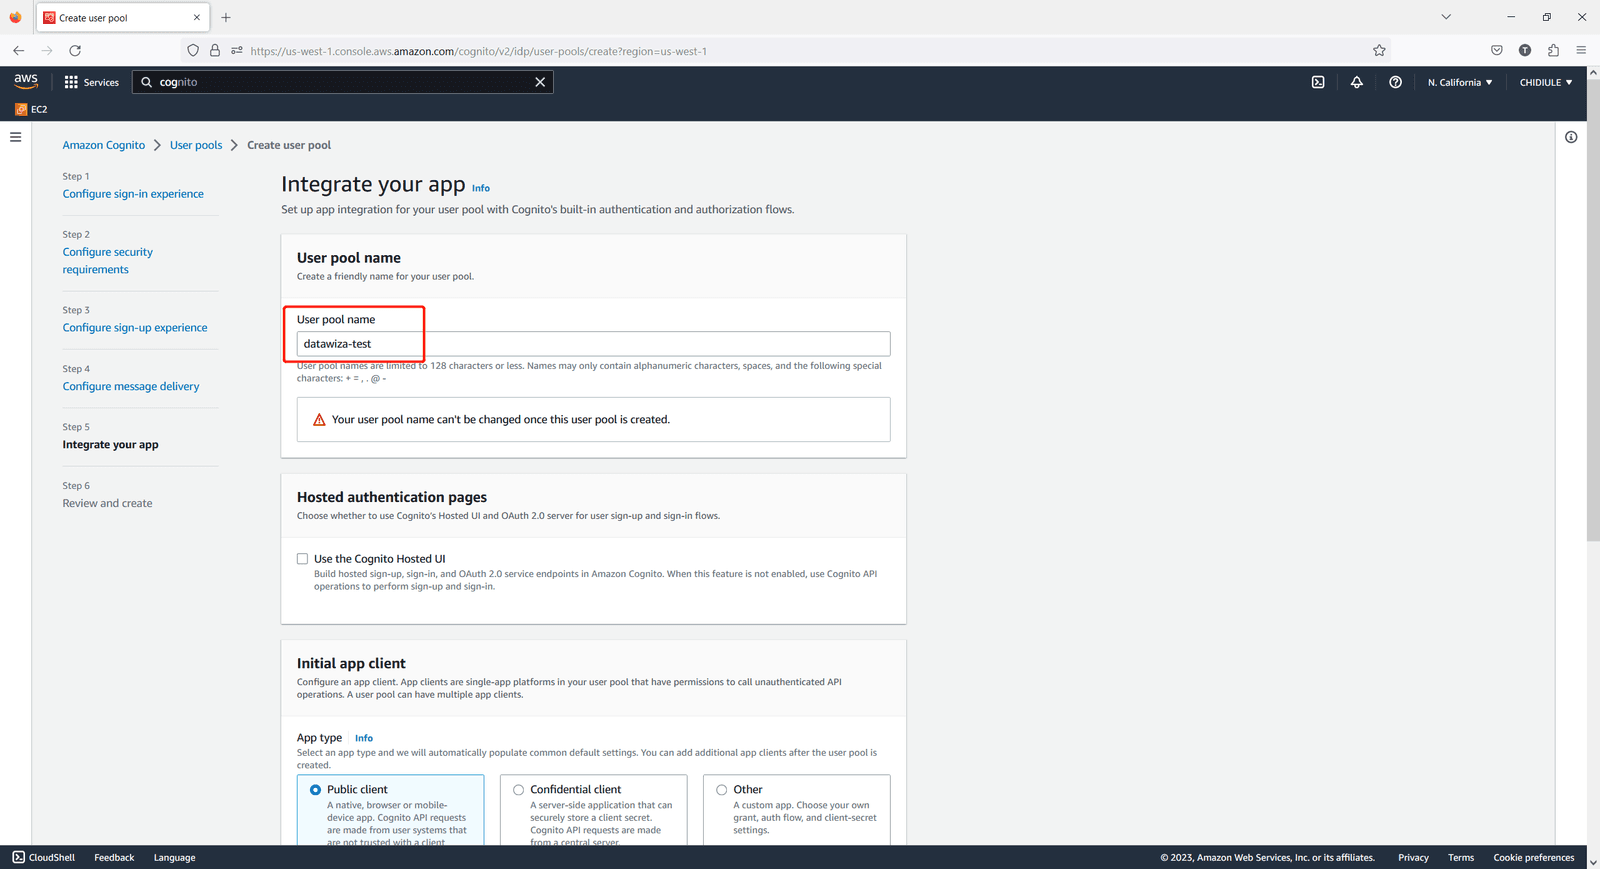Select the Create user pool browser tab
Image resolution: width=1600 pixels, height=869 pixels.
point(122,18)
